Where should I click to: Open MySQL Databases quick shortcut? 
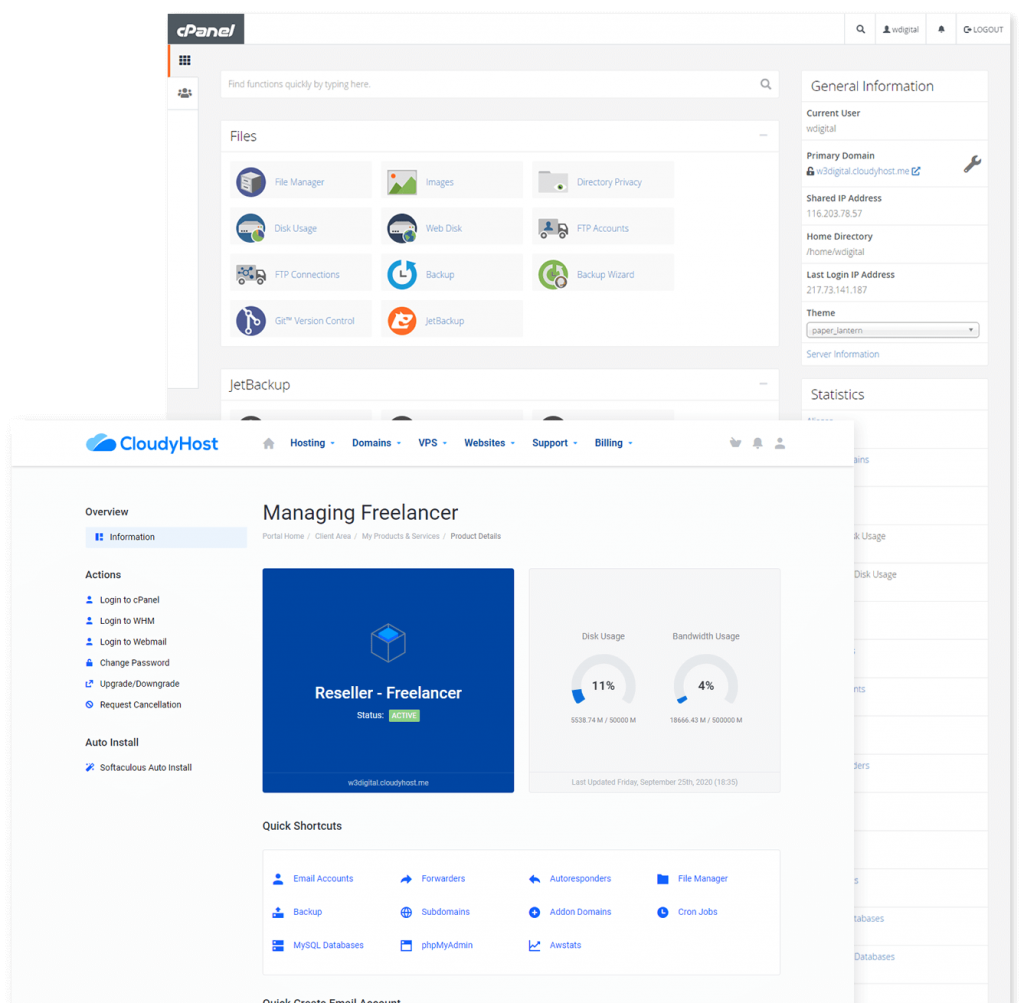coord(318,946)
